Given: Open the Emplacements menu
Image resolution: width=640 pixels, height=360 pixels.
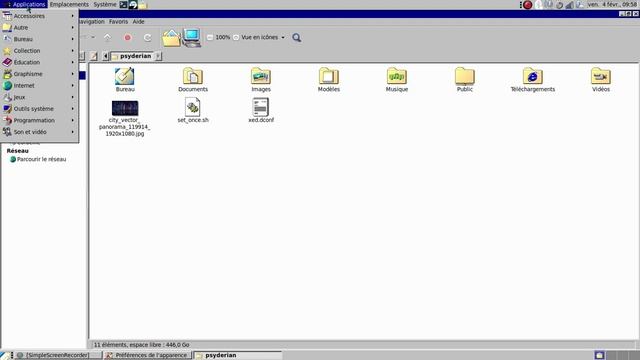Looking at the screenshot, I should (x=69, y=4).
